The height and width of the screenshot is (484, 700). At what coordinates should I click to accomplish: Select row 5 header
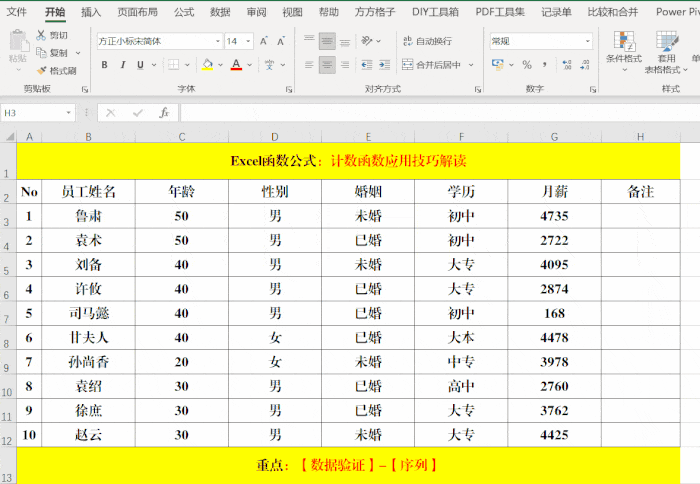tap(8, 265)
